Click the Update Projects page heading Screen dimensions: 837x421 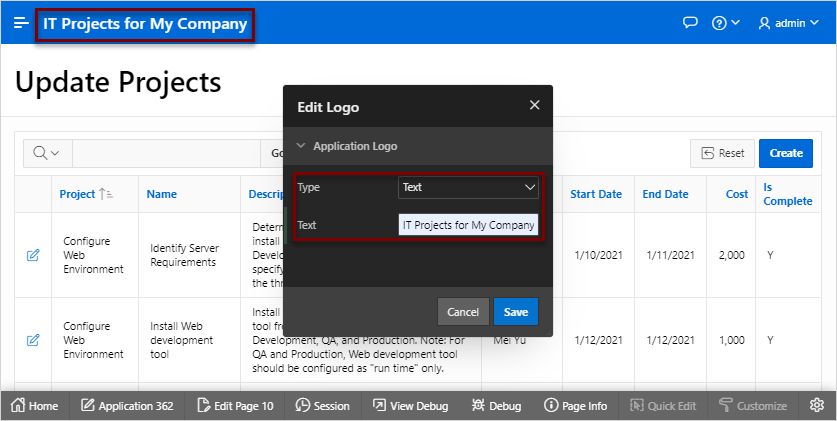(118, 82)
